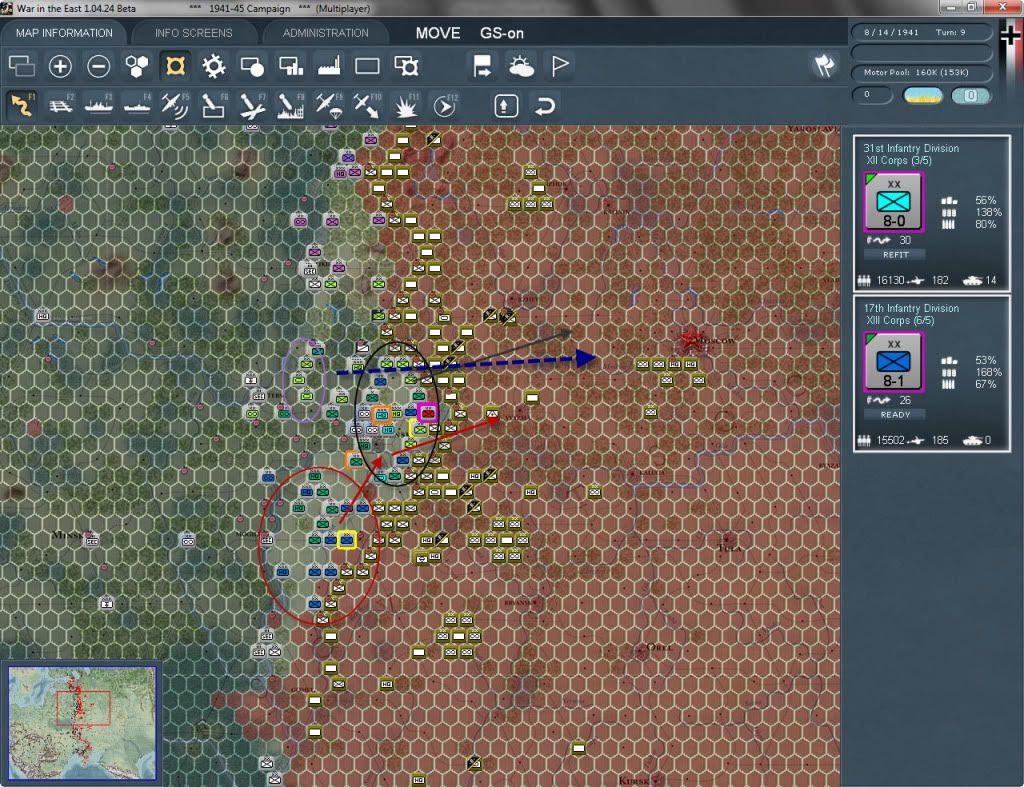This screenshot has width=1024, height=787.
Task: Select the magenta-highlighted red unit counter
Action: 428,413
